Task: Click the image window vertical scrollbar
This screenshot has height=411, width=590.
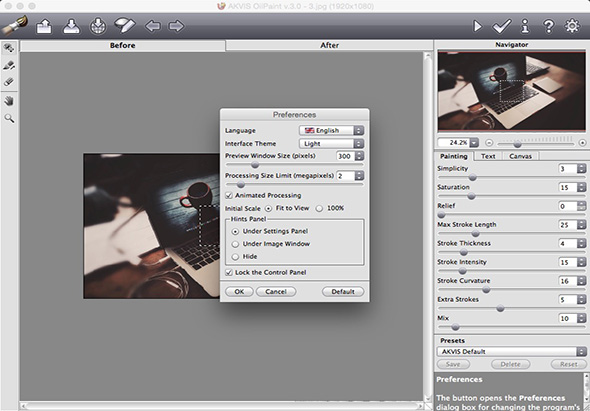Action: 427,227
